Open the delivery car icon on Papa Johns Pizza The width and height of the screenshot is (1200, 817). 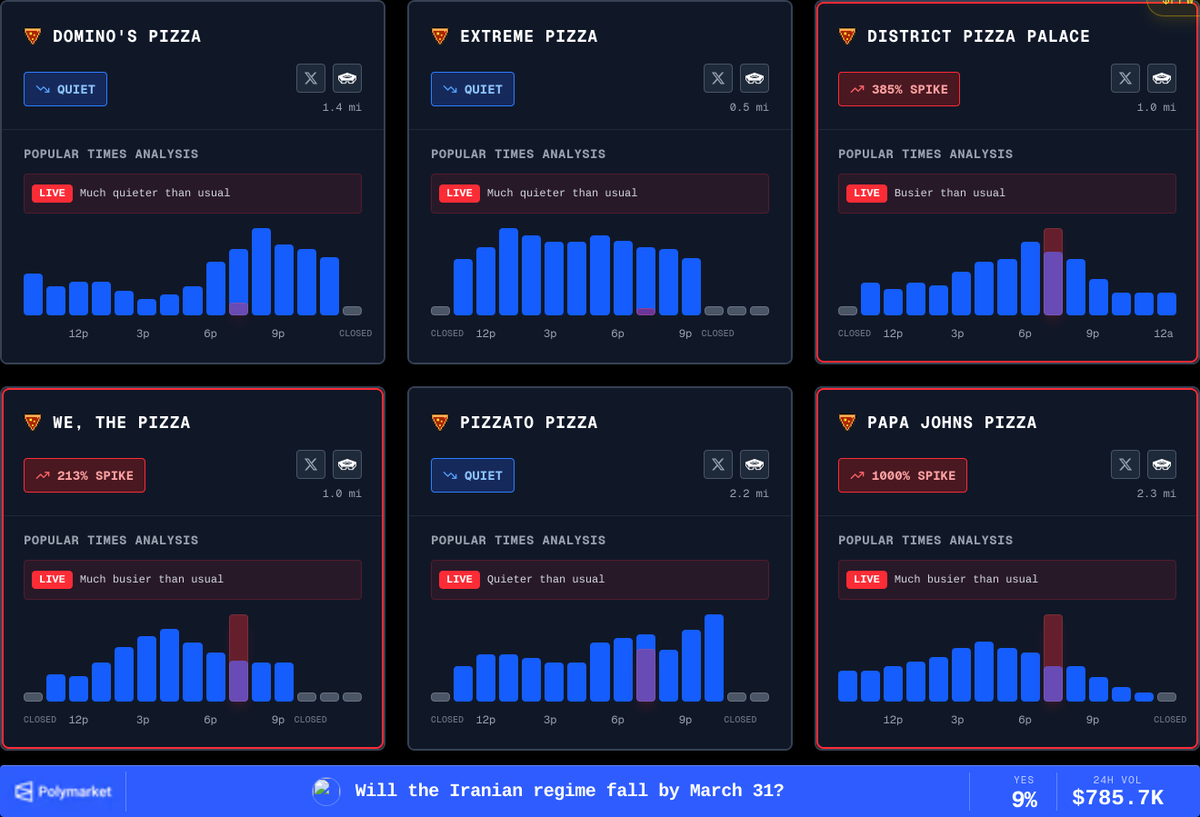(1161, 464)
